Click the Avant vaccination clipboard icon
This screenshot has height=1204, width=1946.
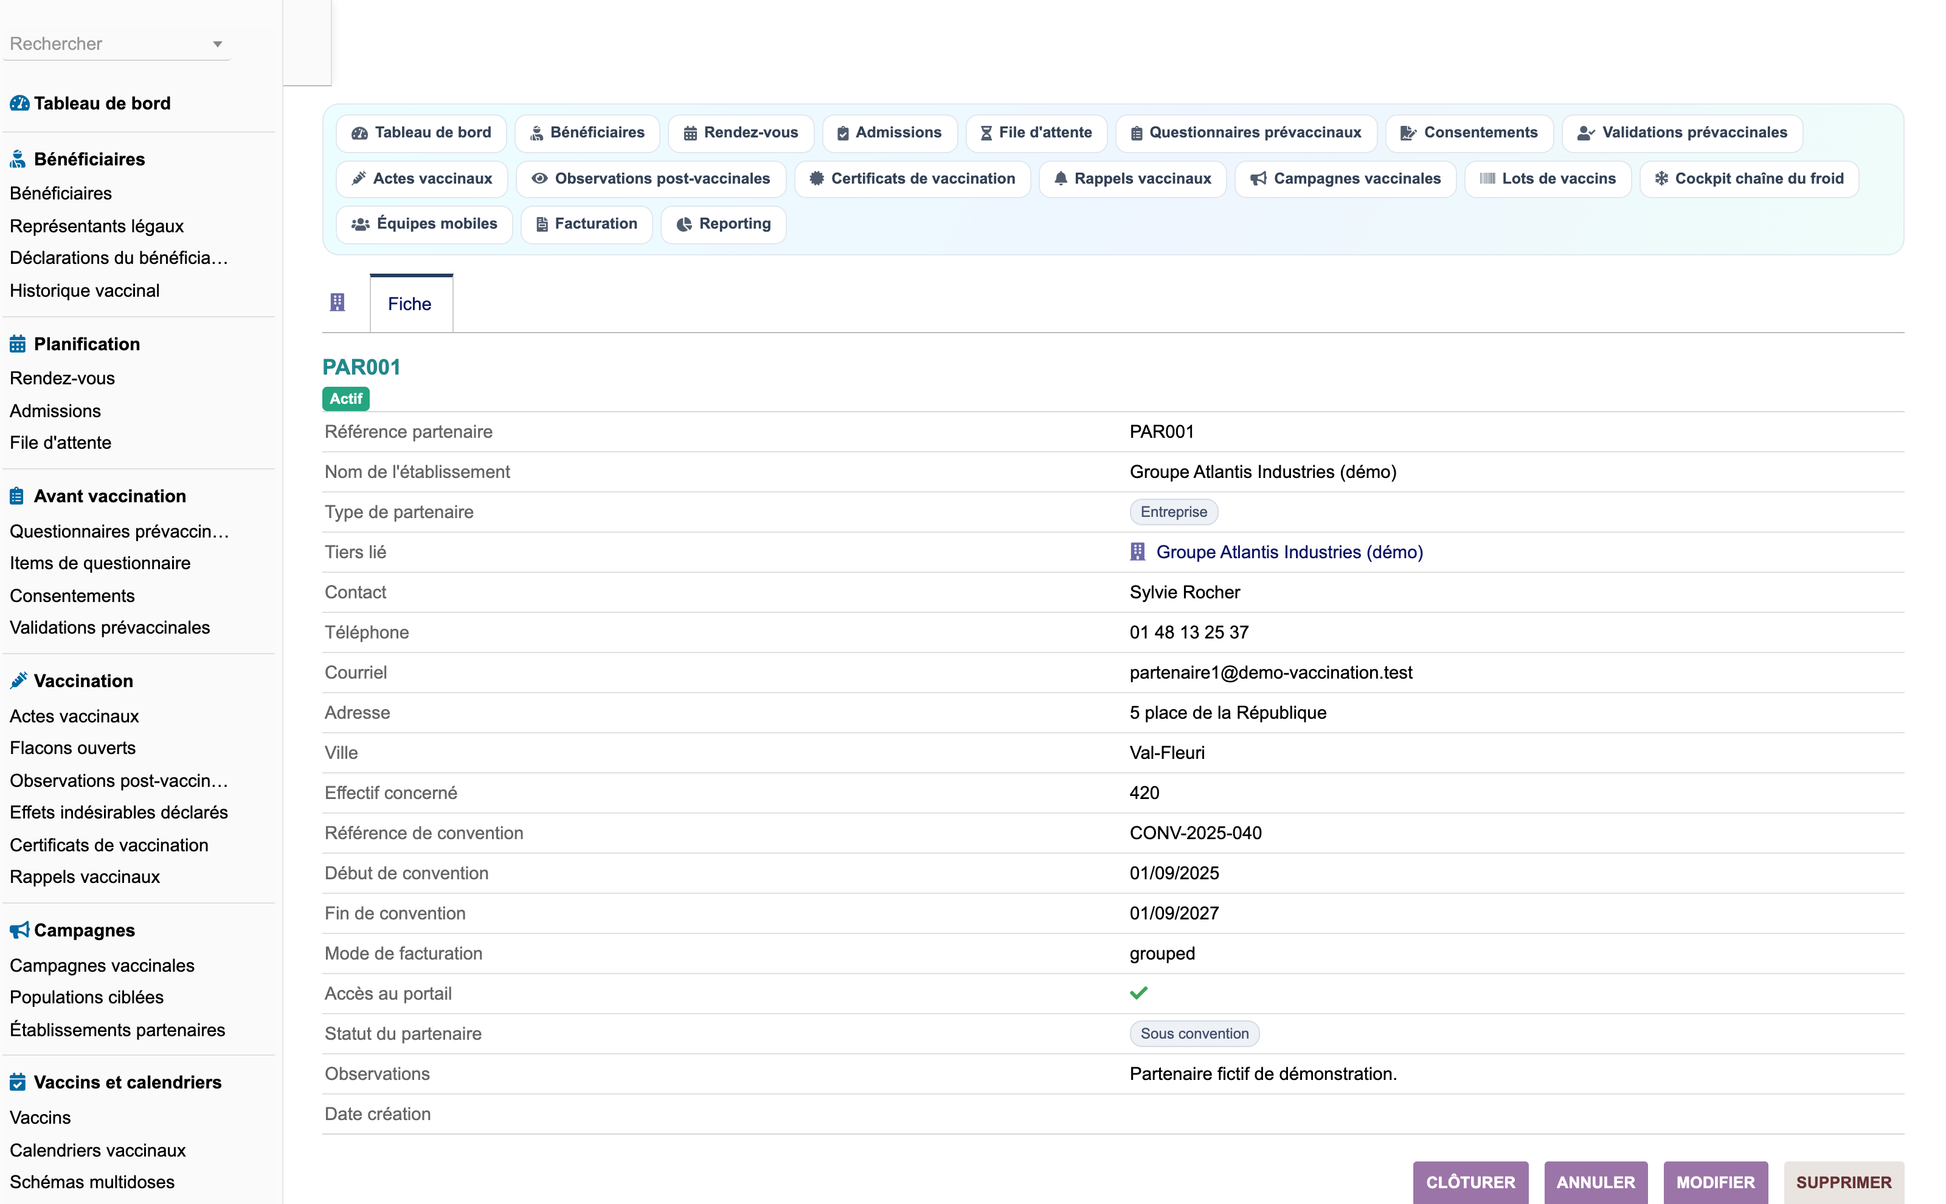pos(17,496)
